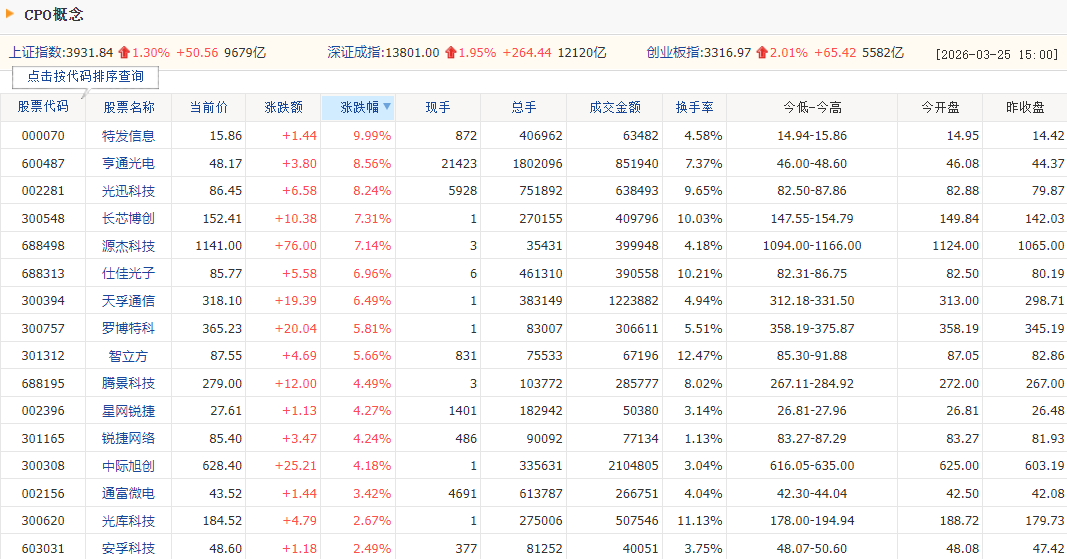
Task: Click stock code 688313
Action: [43, 273]
